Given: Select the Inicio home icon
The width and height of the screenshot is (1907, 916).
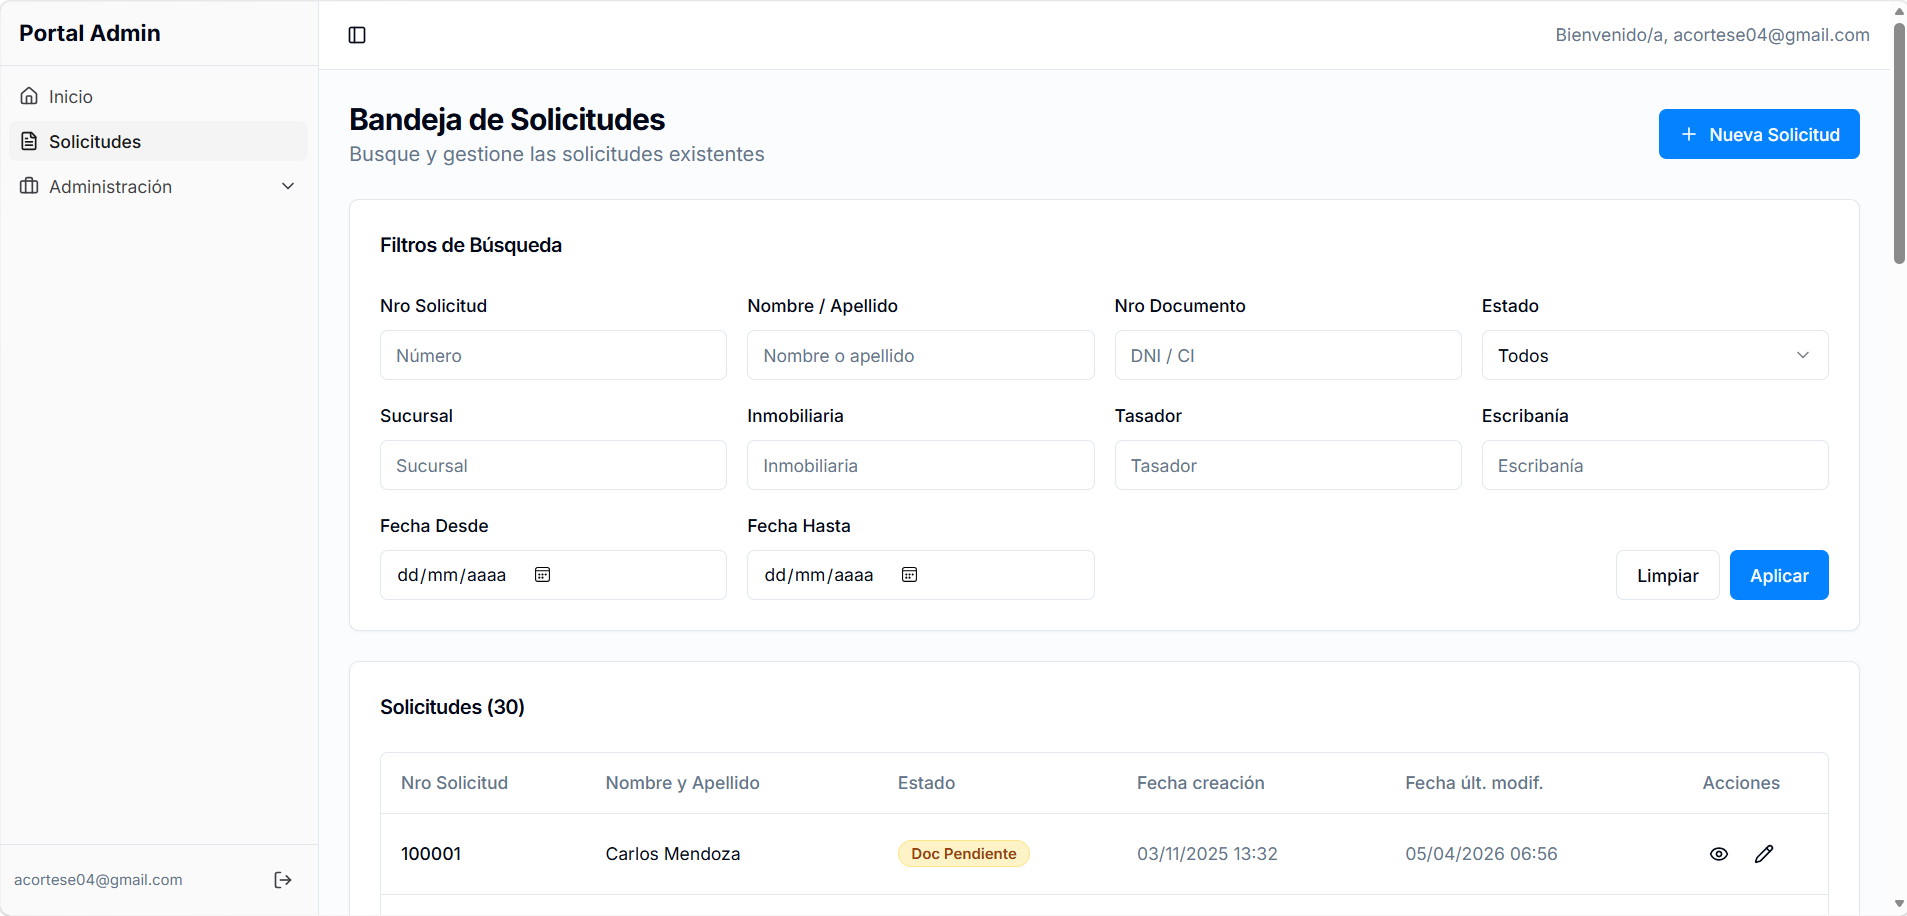Looking at the screenshot, I should pyautogui.click(x=29, y=95).
